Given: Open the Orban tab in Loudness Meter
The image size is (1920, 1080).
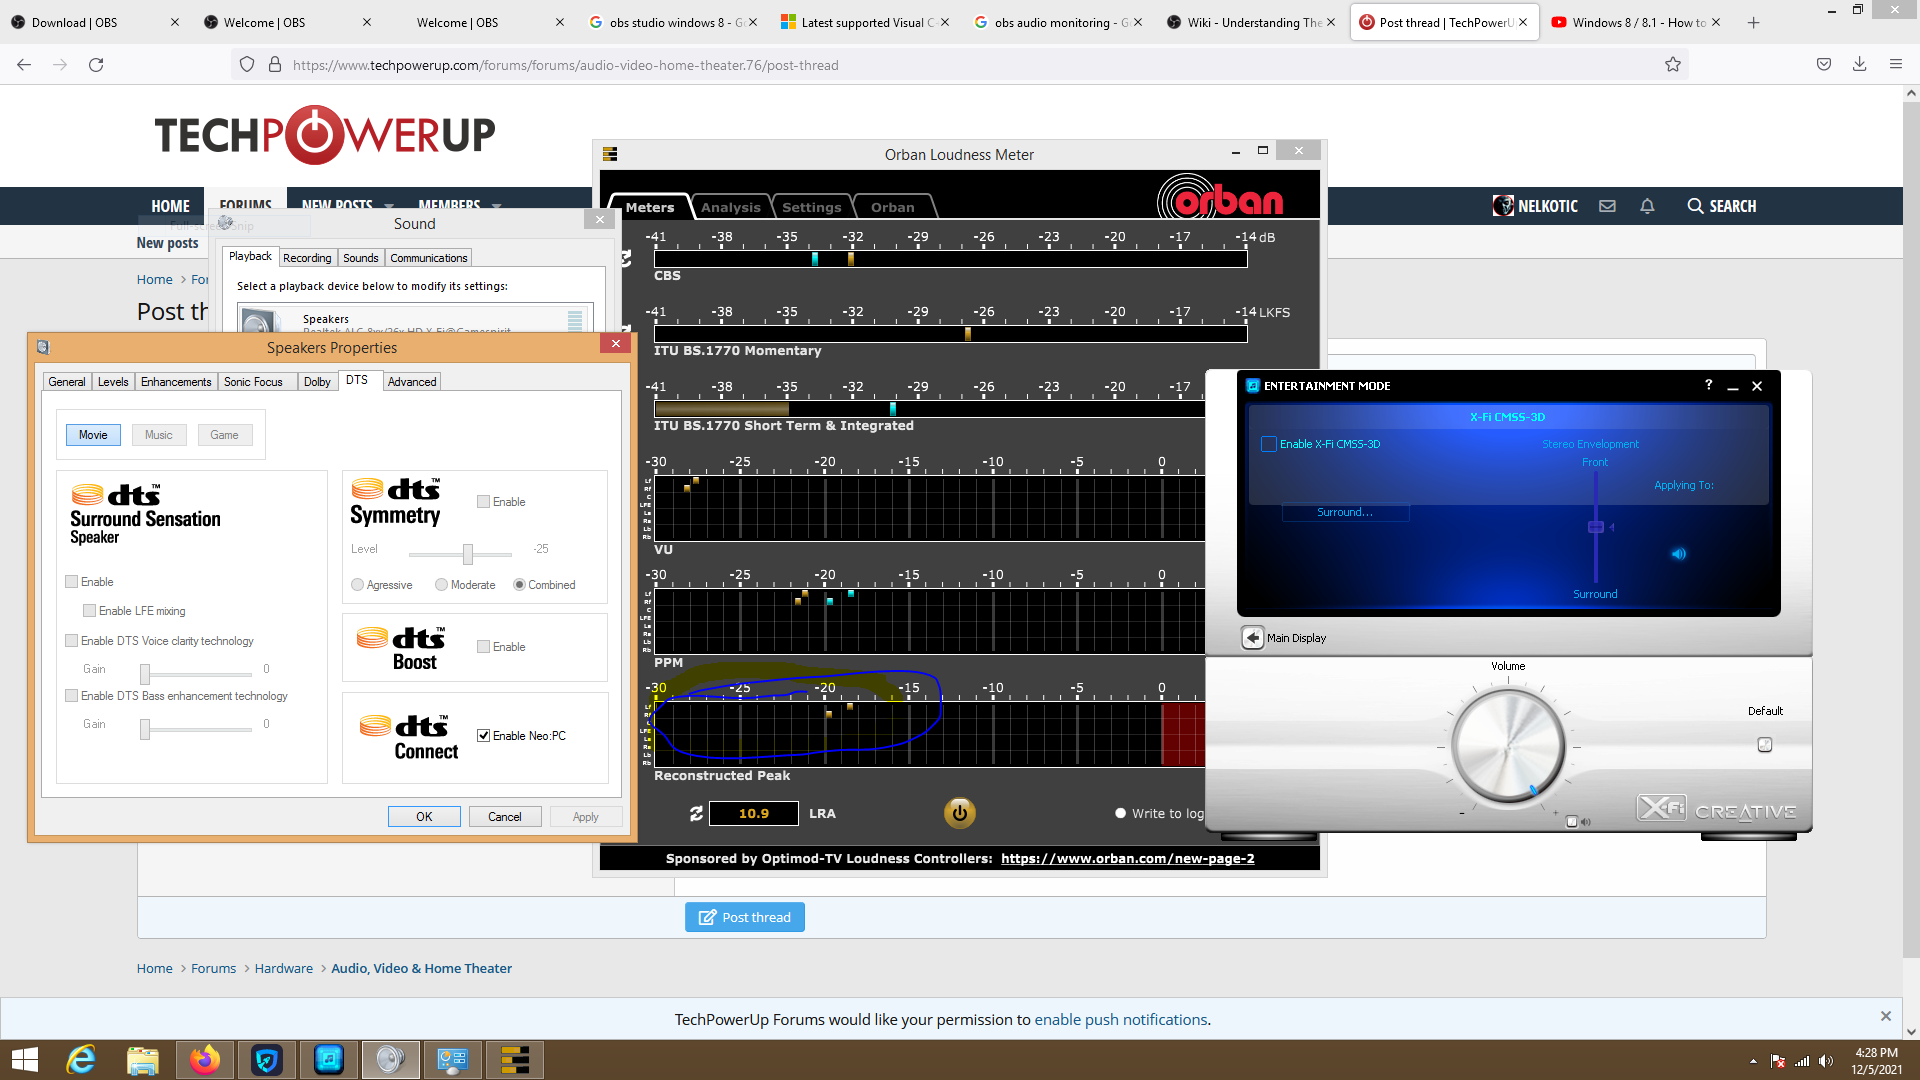Looking at the screenshot, I should pos(892,207).
